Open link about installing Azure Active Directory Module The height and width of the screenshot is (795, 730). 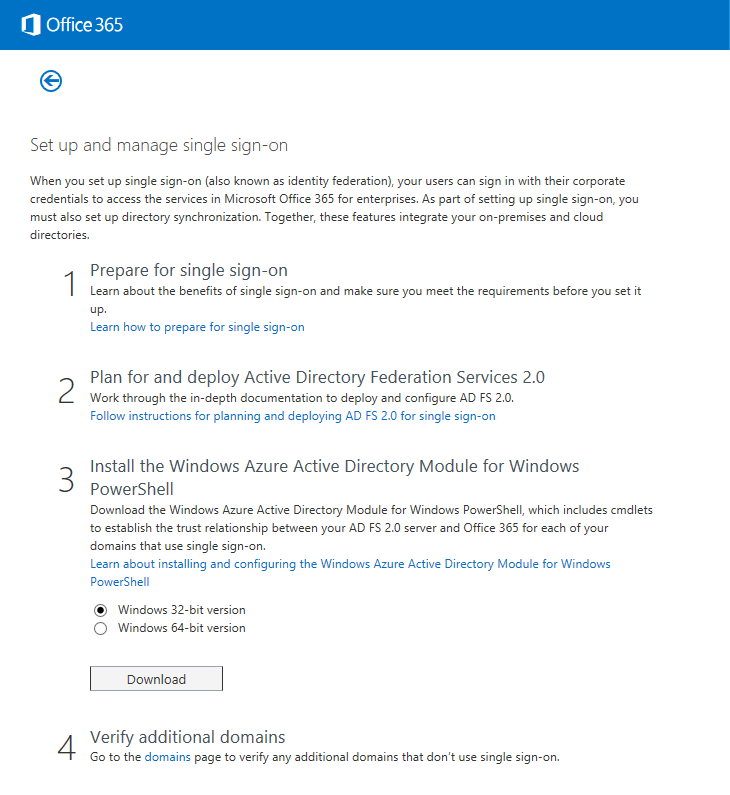[x=350, y=572]
